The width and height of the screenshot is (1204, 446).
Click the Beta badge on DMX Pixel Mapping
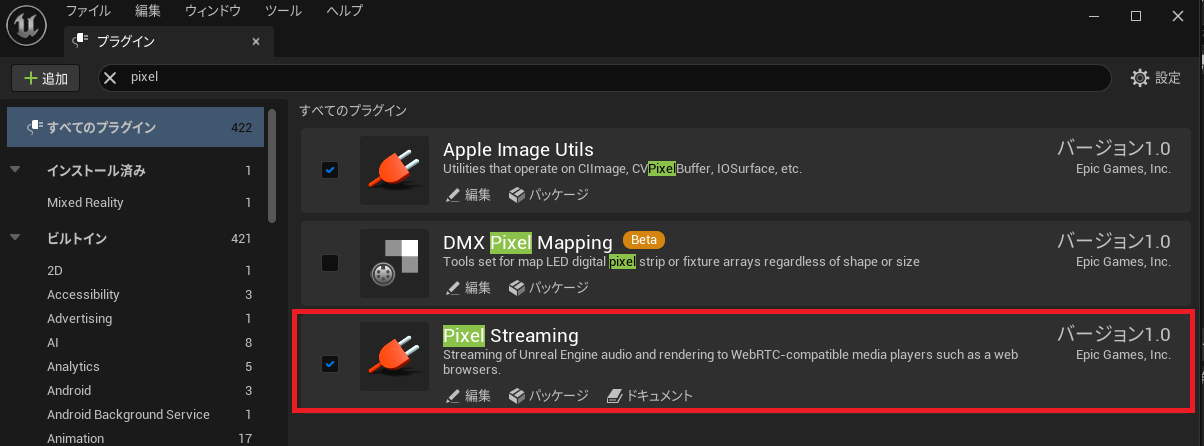[x=644, y=241]
